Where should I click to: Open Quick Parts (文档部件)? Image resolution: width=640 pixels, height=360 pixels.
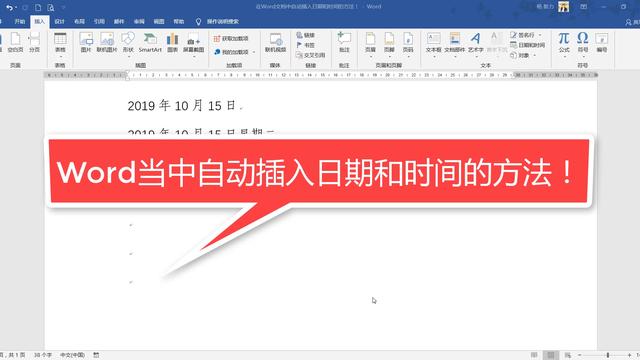tap(455, 44)
